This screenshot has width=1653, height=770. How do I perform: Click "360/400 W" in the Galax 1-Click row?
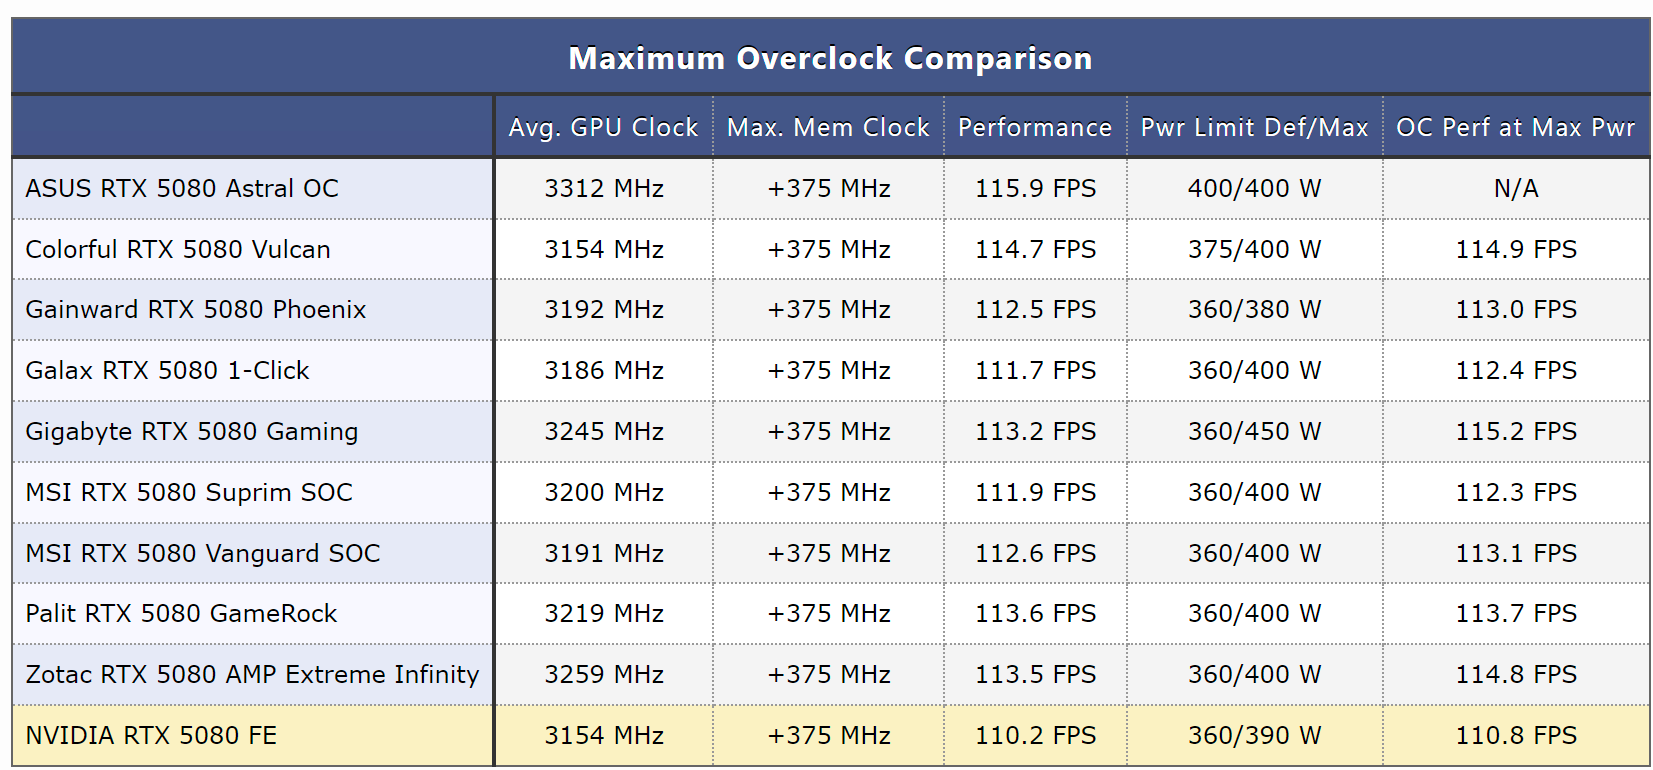(x=1255, y=370)
